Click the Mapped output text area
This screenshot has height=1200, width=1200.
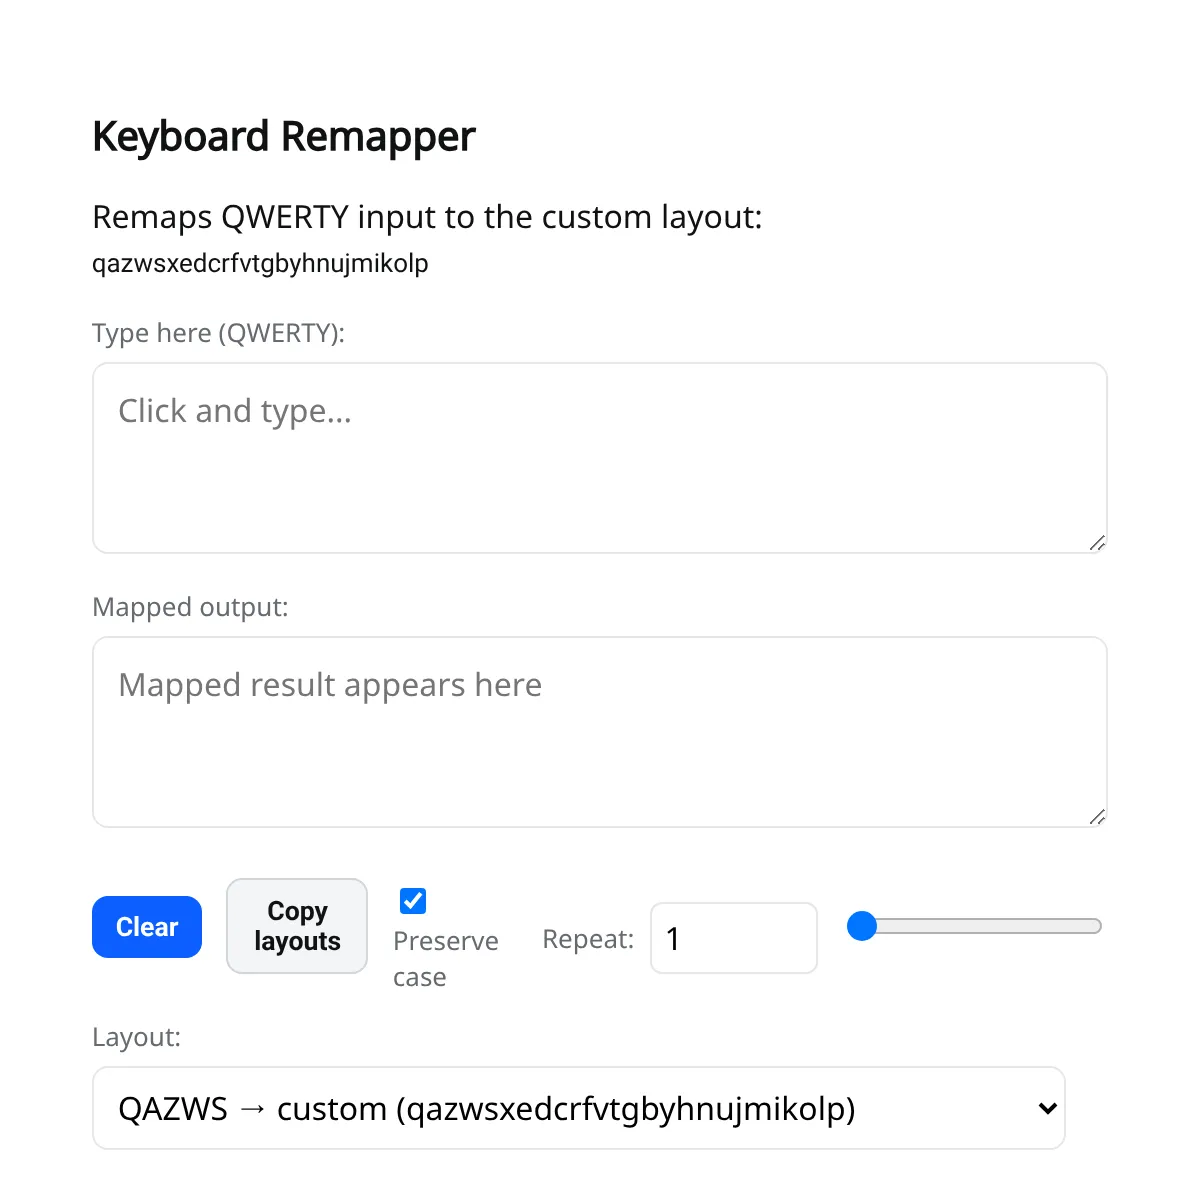599,731
